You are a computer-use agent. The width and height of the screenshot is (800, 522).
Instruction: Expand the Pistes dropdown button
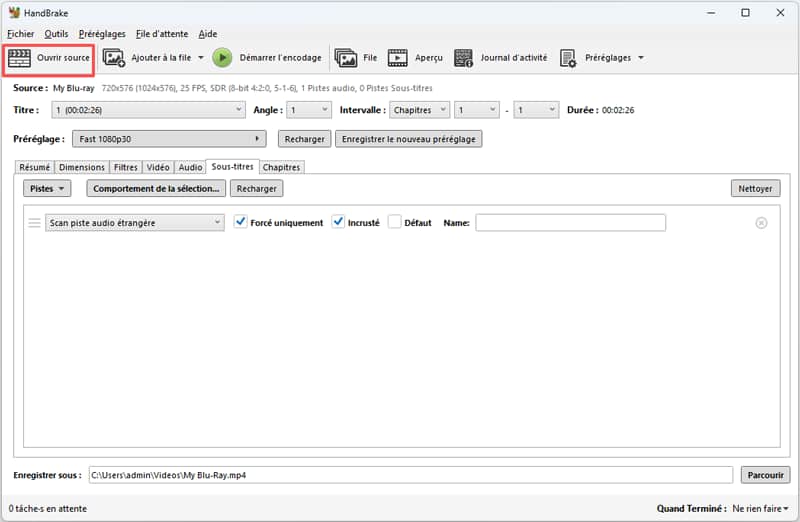tap(47, 189)
